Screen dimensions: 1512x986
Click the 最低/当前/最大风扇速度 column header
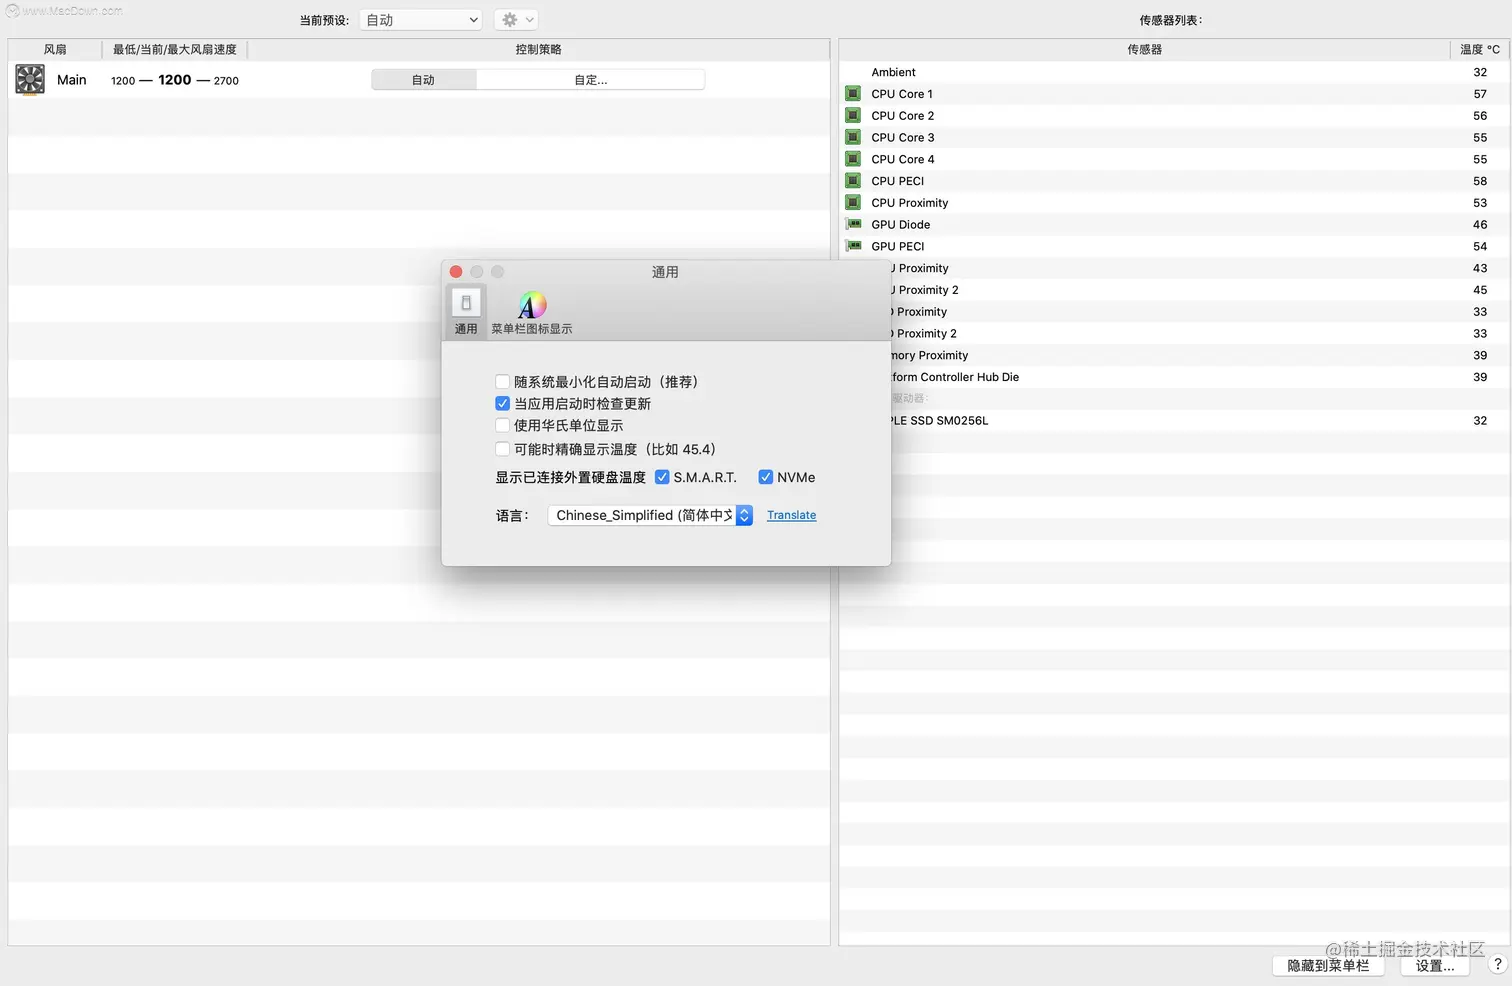(x=175, y=49)
